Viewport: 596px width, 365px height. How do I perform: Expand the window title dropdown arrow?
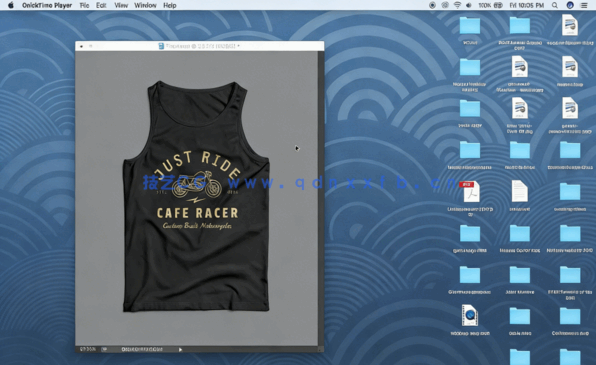[239, 46]
